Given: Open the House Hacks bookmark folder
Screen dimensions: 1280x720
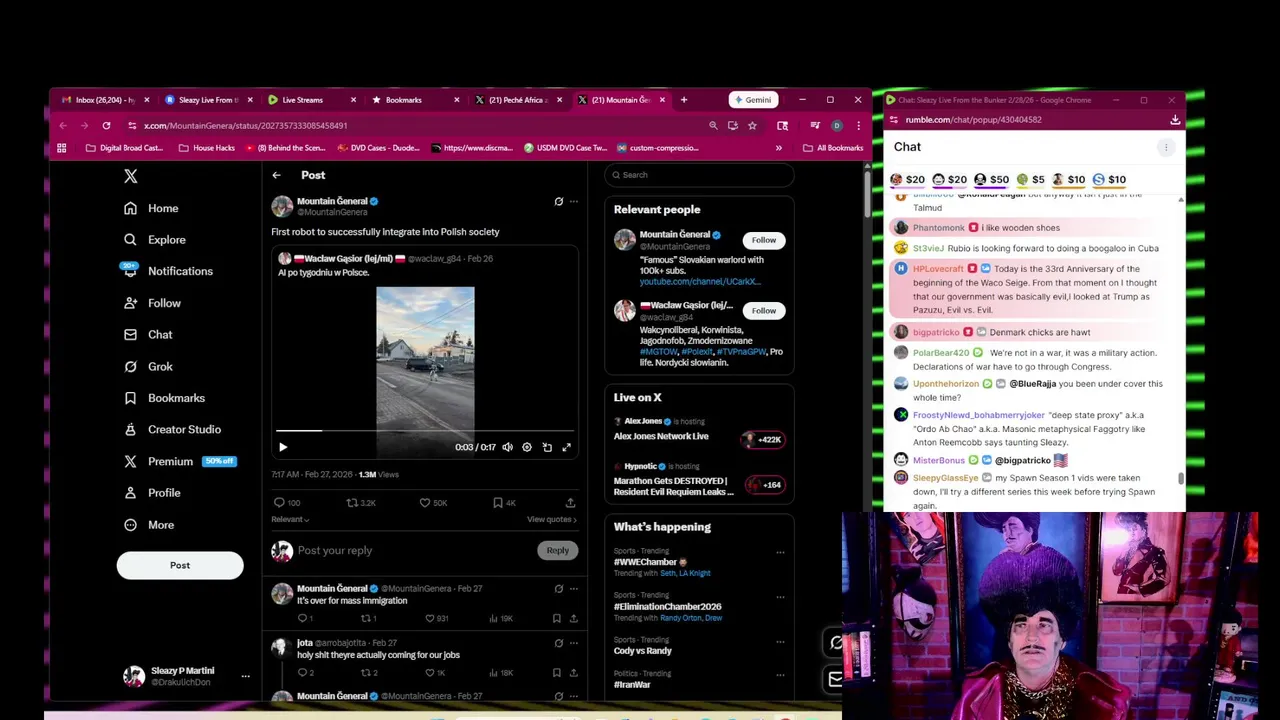Looking at the screenshot, I should (206, 148).
